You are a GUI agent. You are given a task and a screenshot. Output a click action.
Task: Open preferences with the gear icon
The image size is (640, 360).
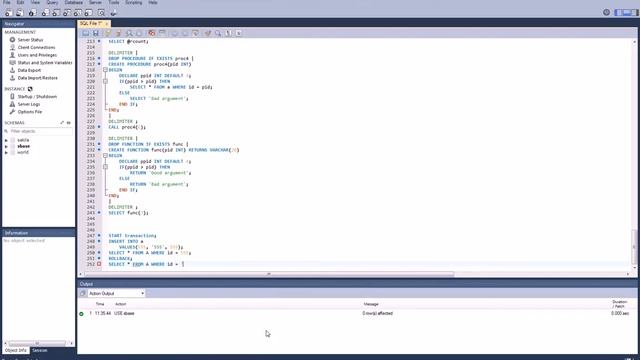(607, 12)
